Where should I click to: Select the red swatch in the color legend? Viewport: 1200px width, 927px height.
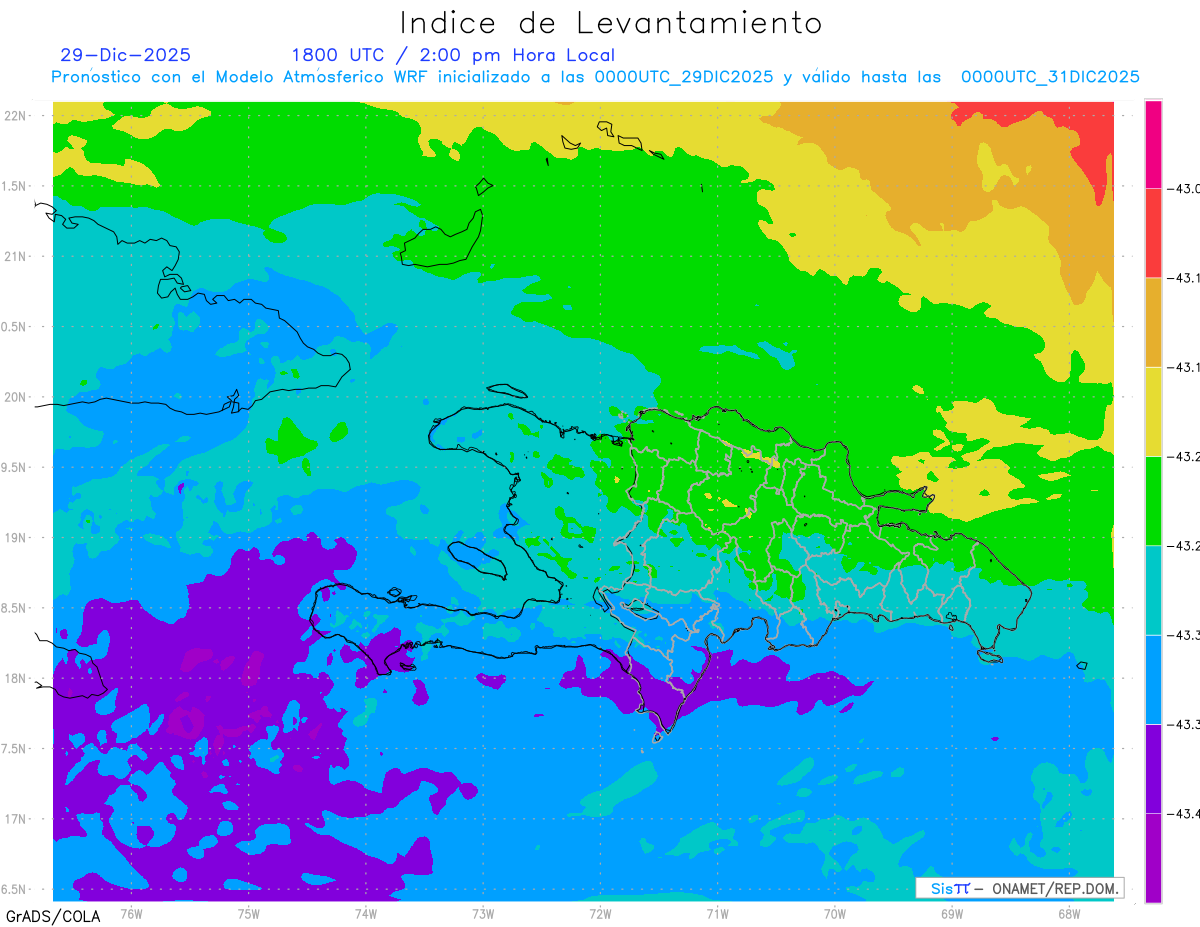tap(1153, 233)
